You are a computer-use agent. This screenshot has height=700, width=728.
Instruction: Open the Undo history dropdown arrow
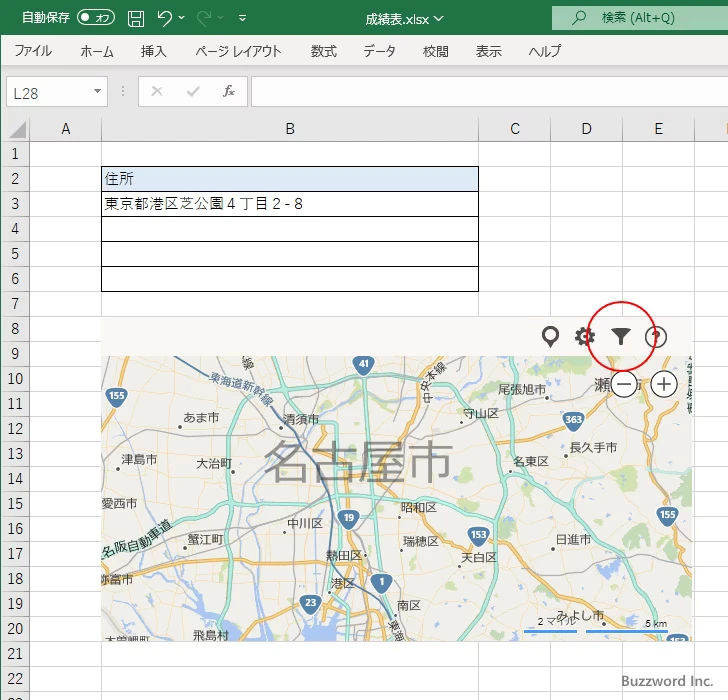pos(182,18)
